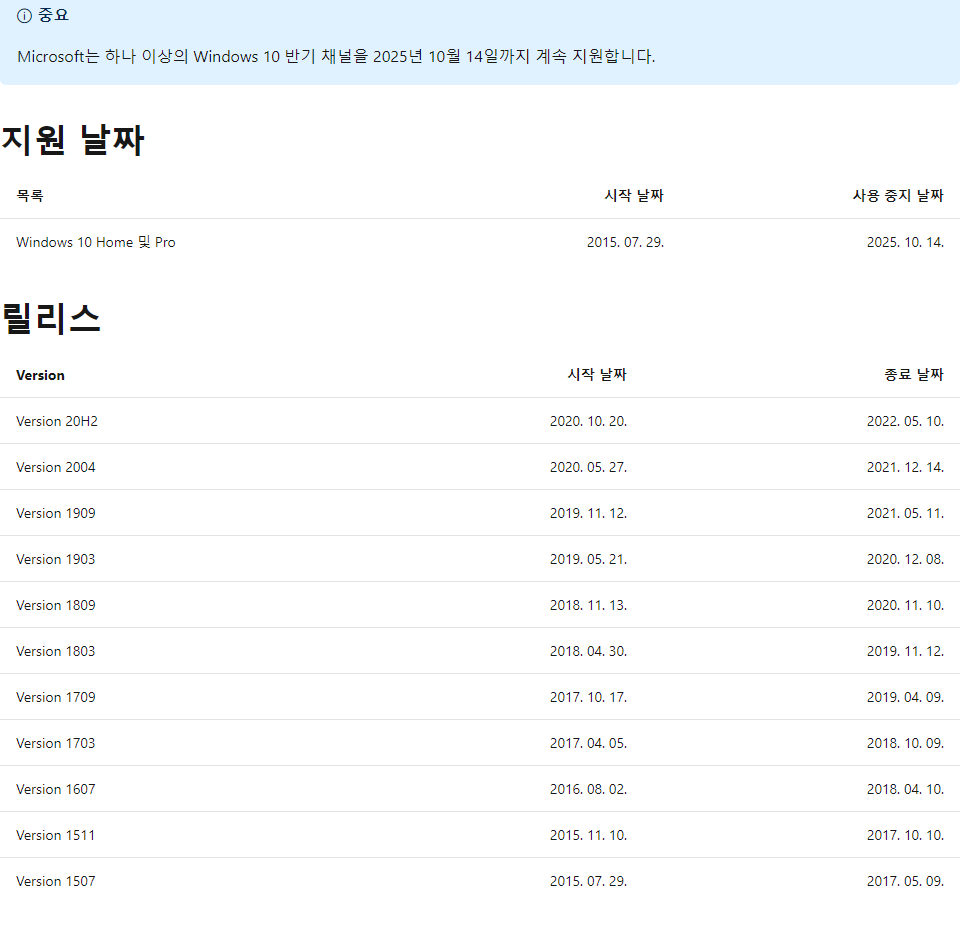Click start date 2015. 11. 10.
This screenshot has width=962, height=926.
coord(588,836)
